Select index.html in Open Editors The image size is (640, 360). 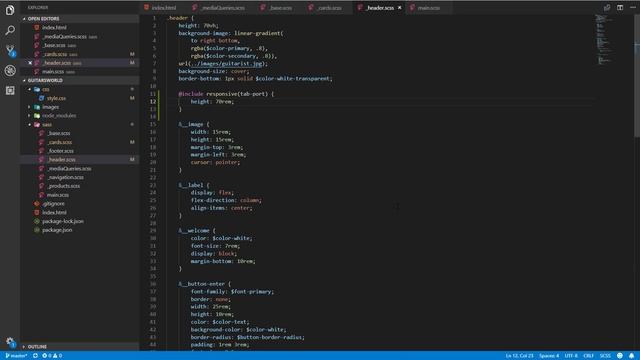(x=54, y=28)
